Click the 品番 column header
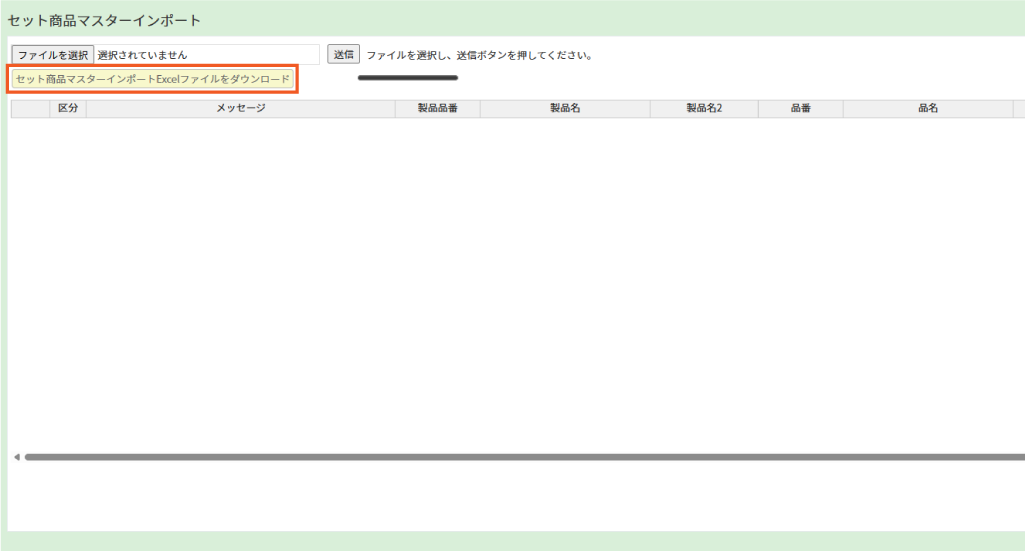 pos(800,108)
